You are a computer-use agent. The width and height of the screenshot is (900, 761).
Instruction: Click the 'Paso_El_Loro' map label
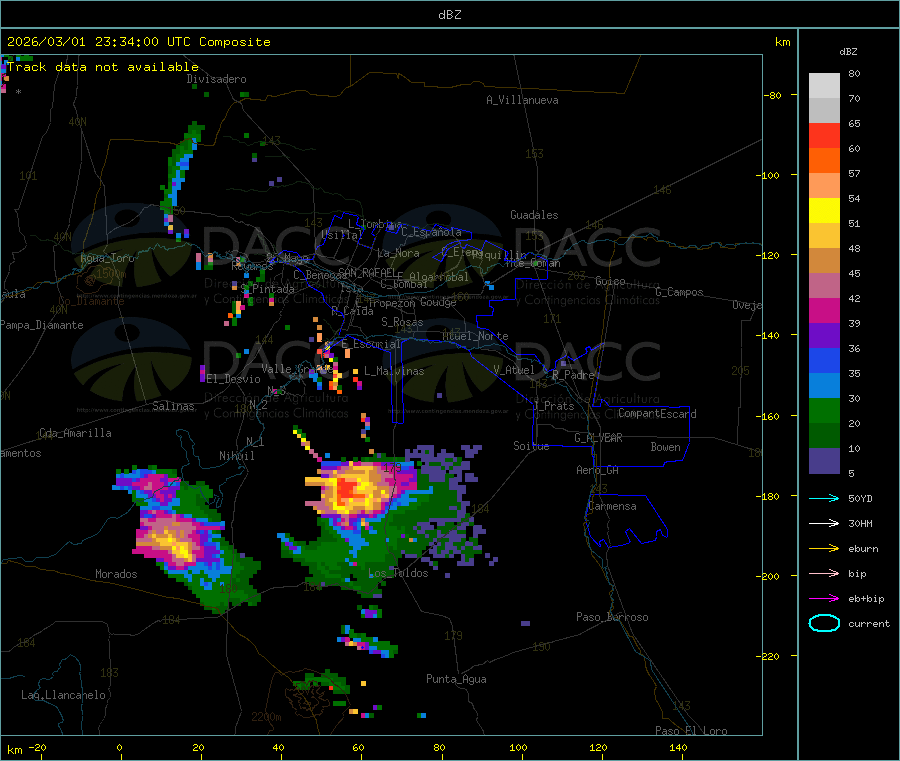(x=691, y=731)
